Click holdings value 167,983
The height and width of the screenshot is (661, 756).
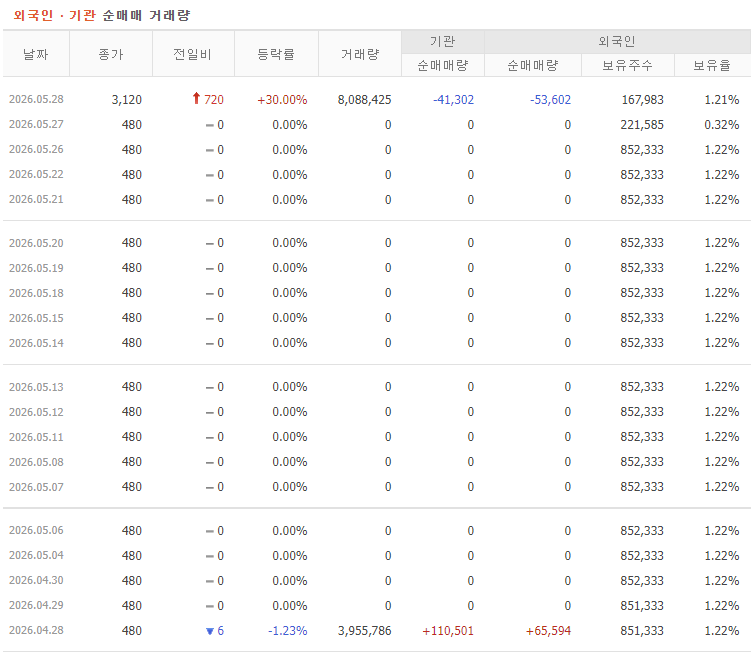(x=643, y=100)
